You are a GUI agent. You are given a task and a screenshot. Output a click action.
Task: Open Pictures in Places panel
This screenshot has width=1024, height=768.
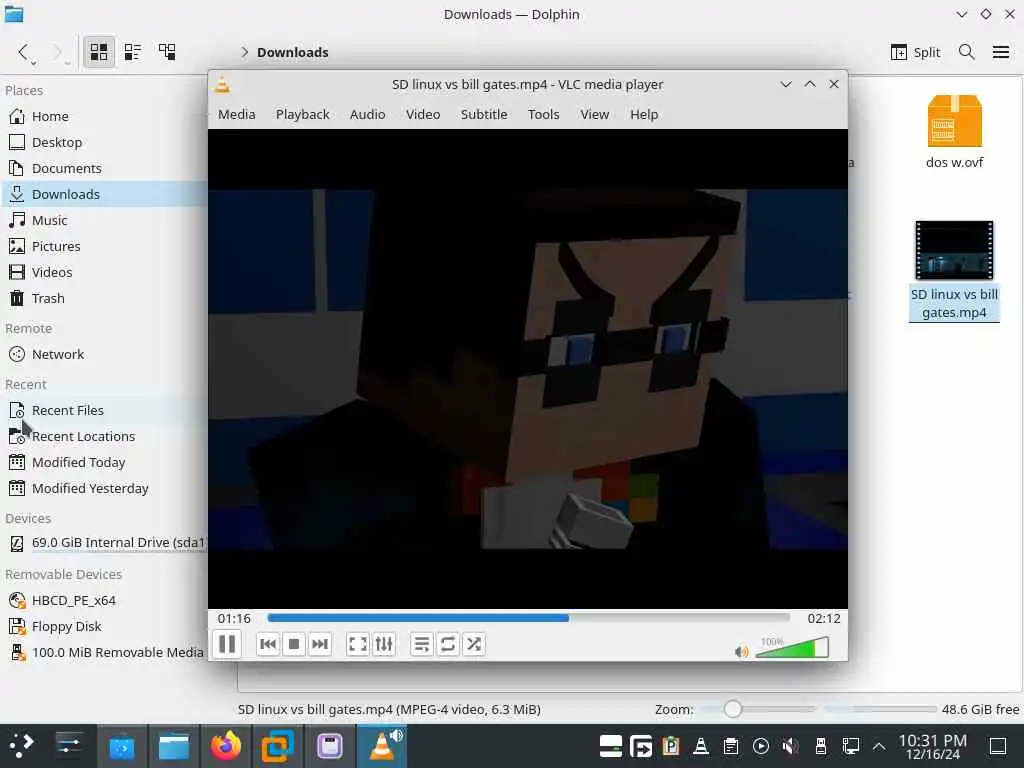coord(104,246)
